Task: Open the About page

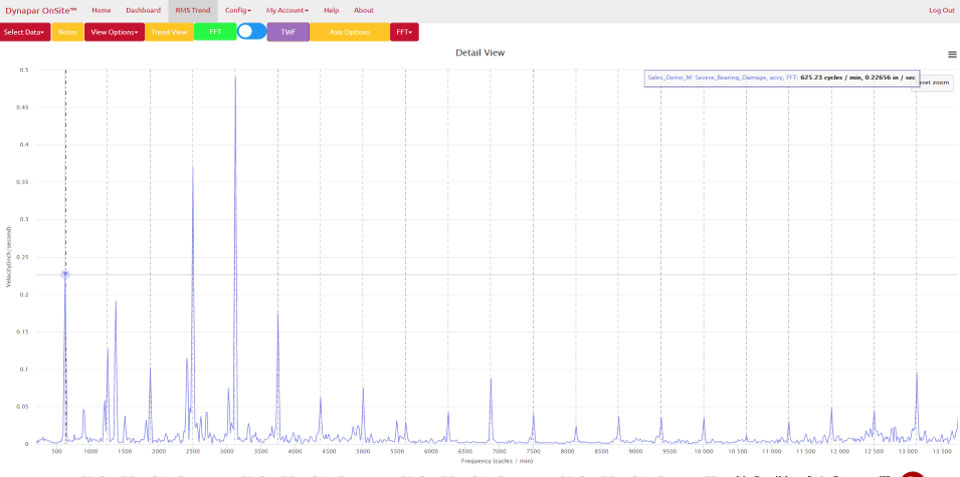Action: point(364,10)
